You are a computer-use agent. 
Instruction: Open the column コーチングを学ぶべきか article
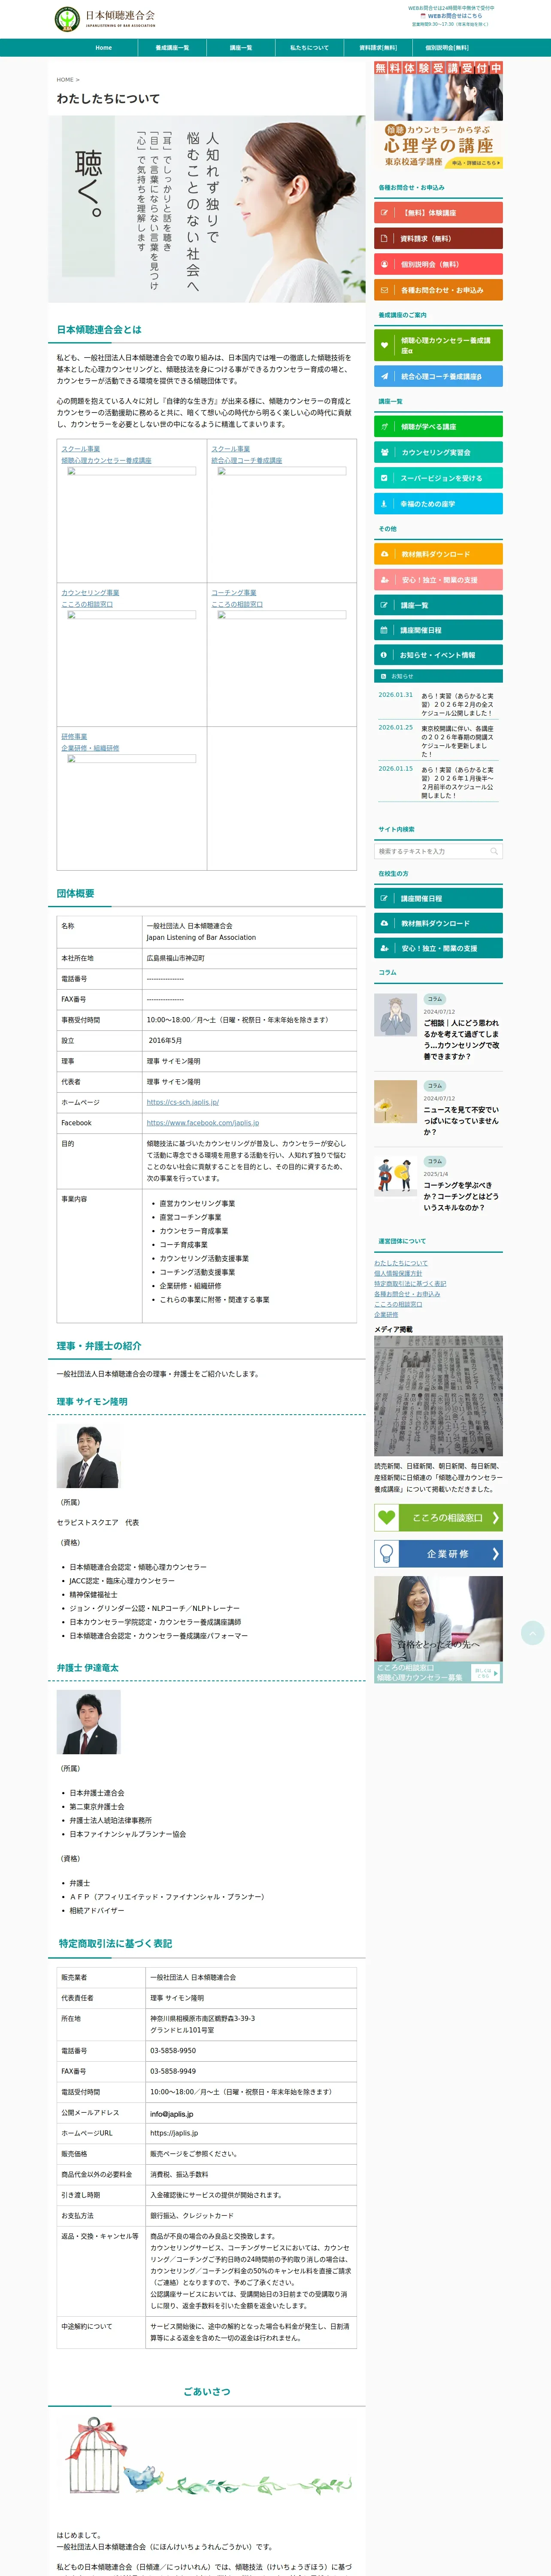pos(461,1196)
